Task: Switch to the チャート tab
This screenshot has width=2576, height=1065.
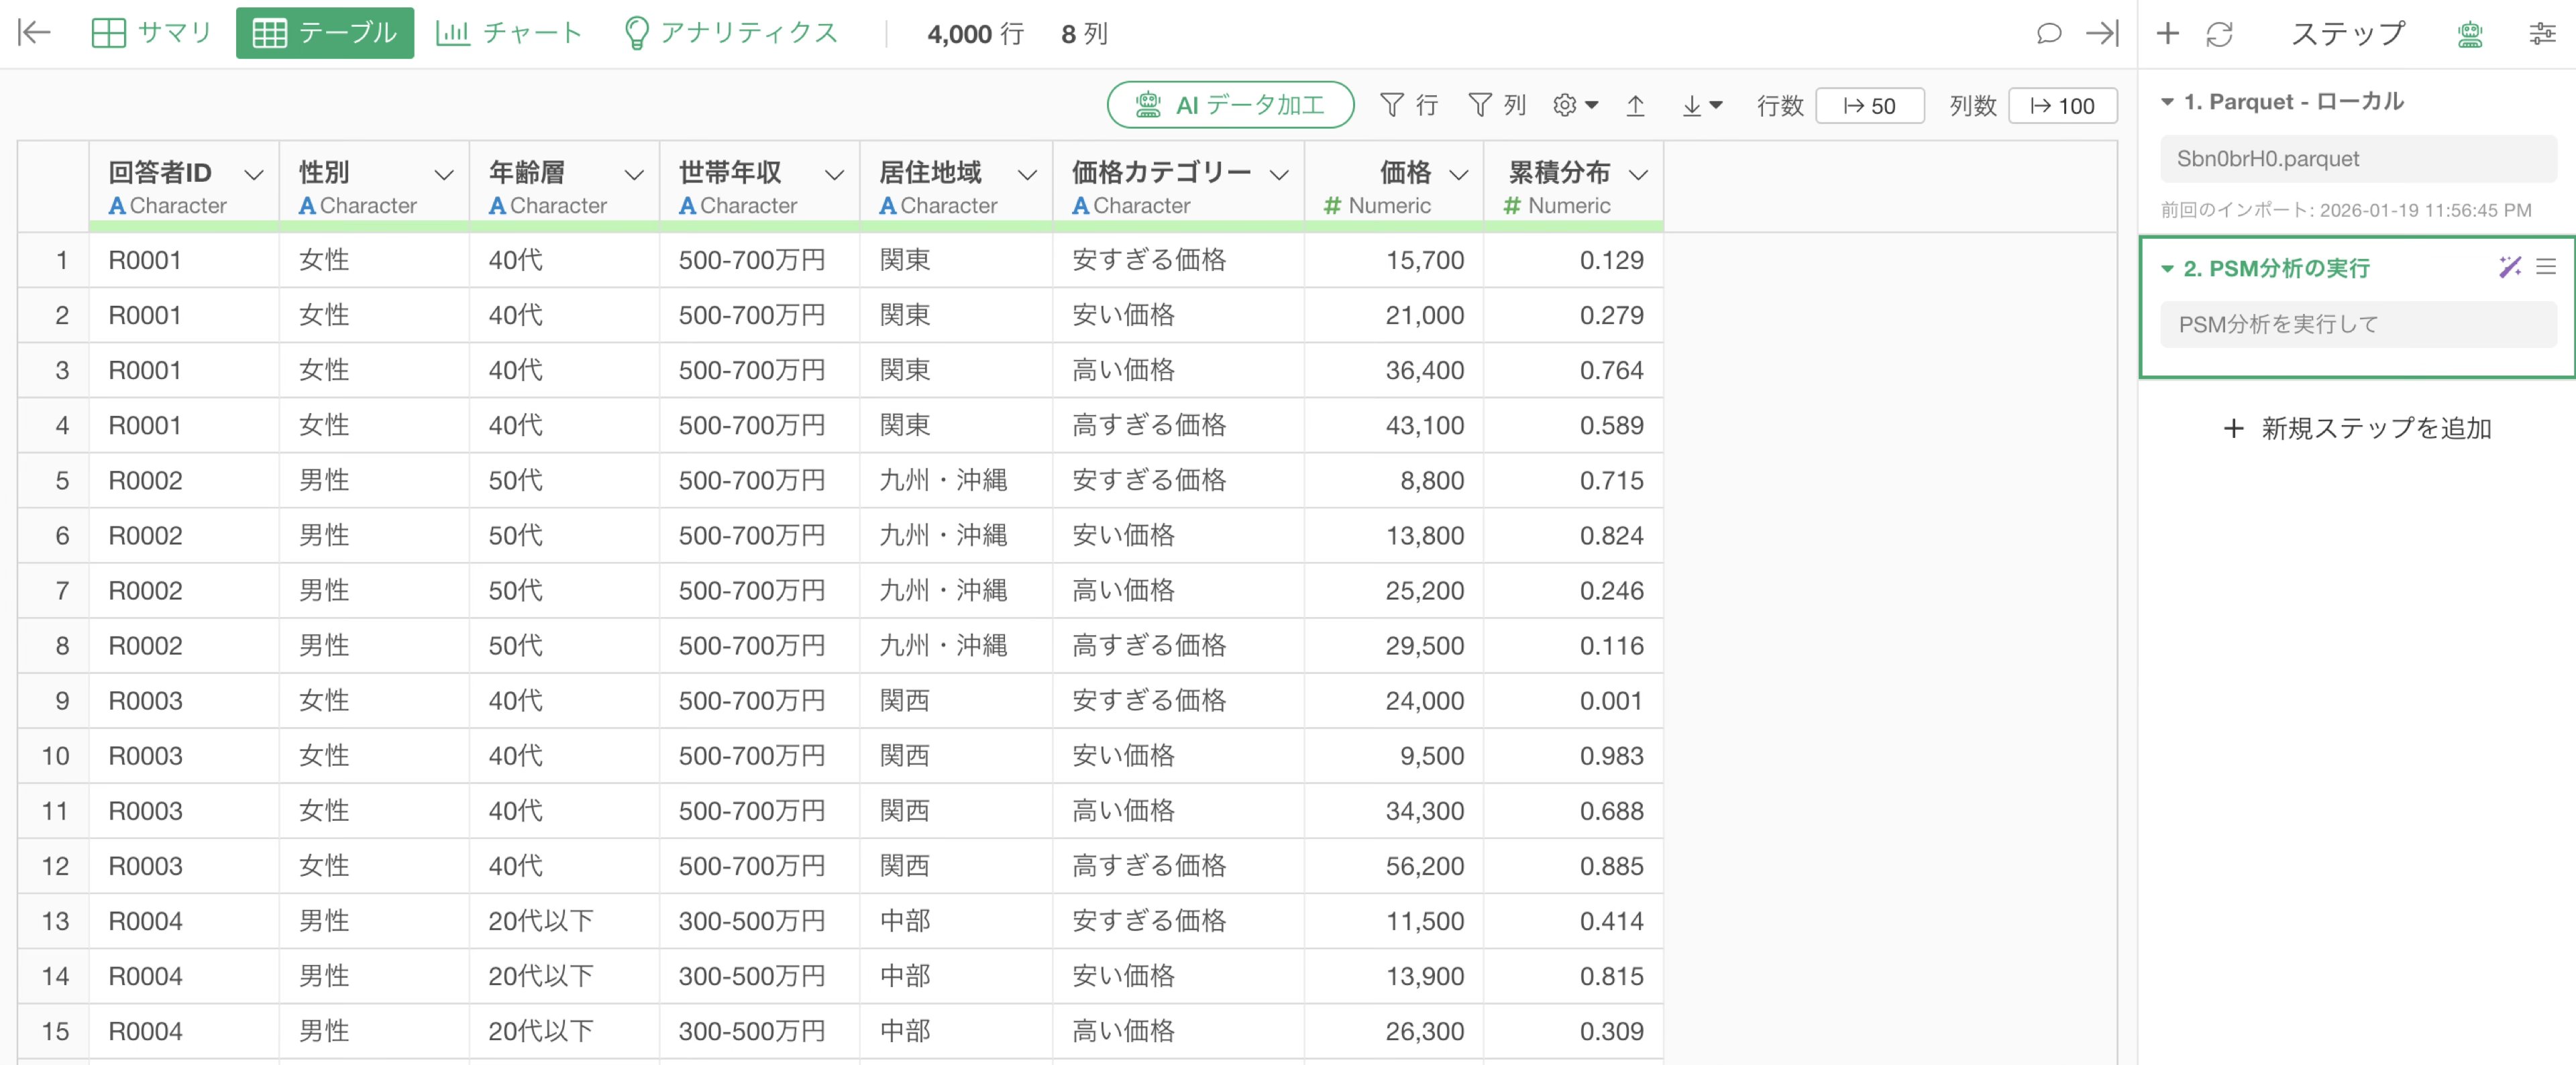Action: pyautogui.click(x=509, y=33)
